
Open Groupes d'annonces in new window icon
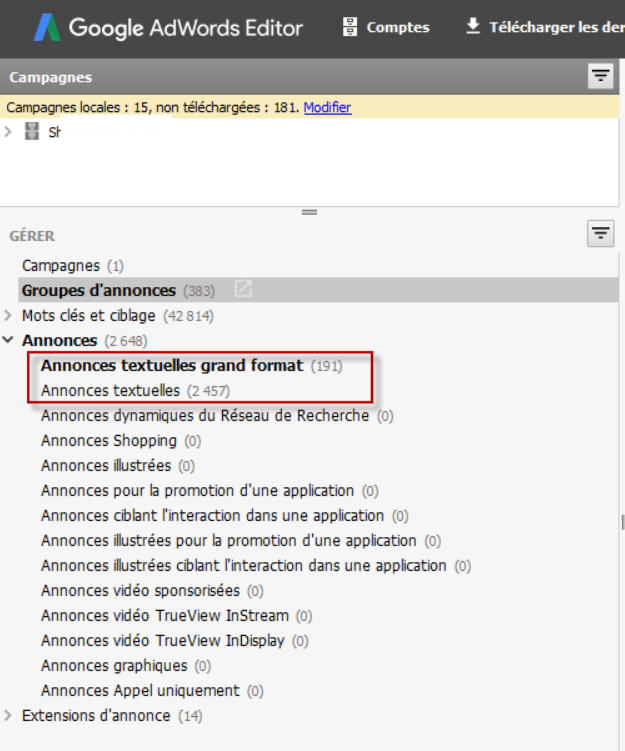pyautogui.click(x=243, y=289)
